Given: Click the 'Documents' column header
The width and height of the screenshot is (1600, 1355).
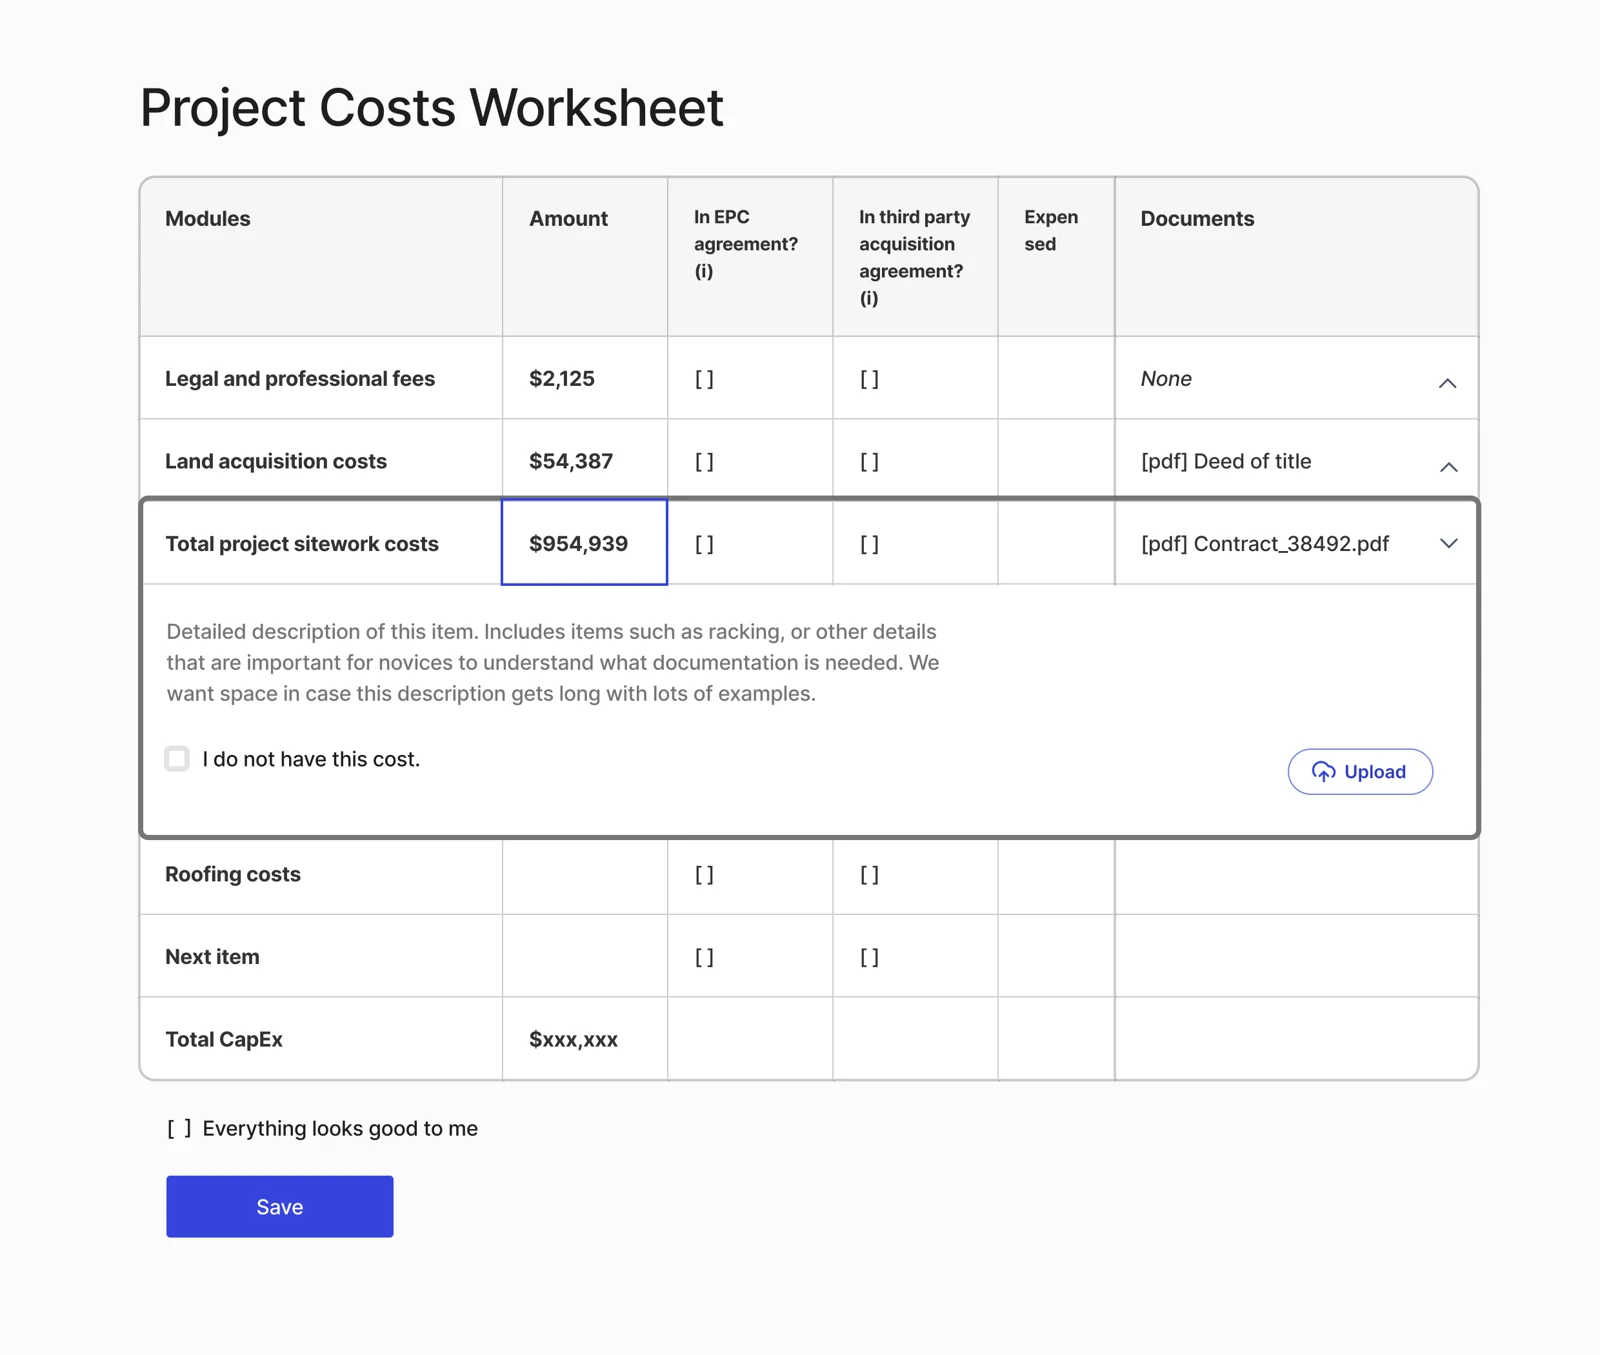Looking at the screenshot, I should pyautogui.click(x=1197, y=218).
